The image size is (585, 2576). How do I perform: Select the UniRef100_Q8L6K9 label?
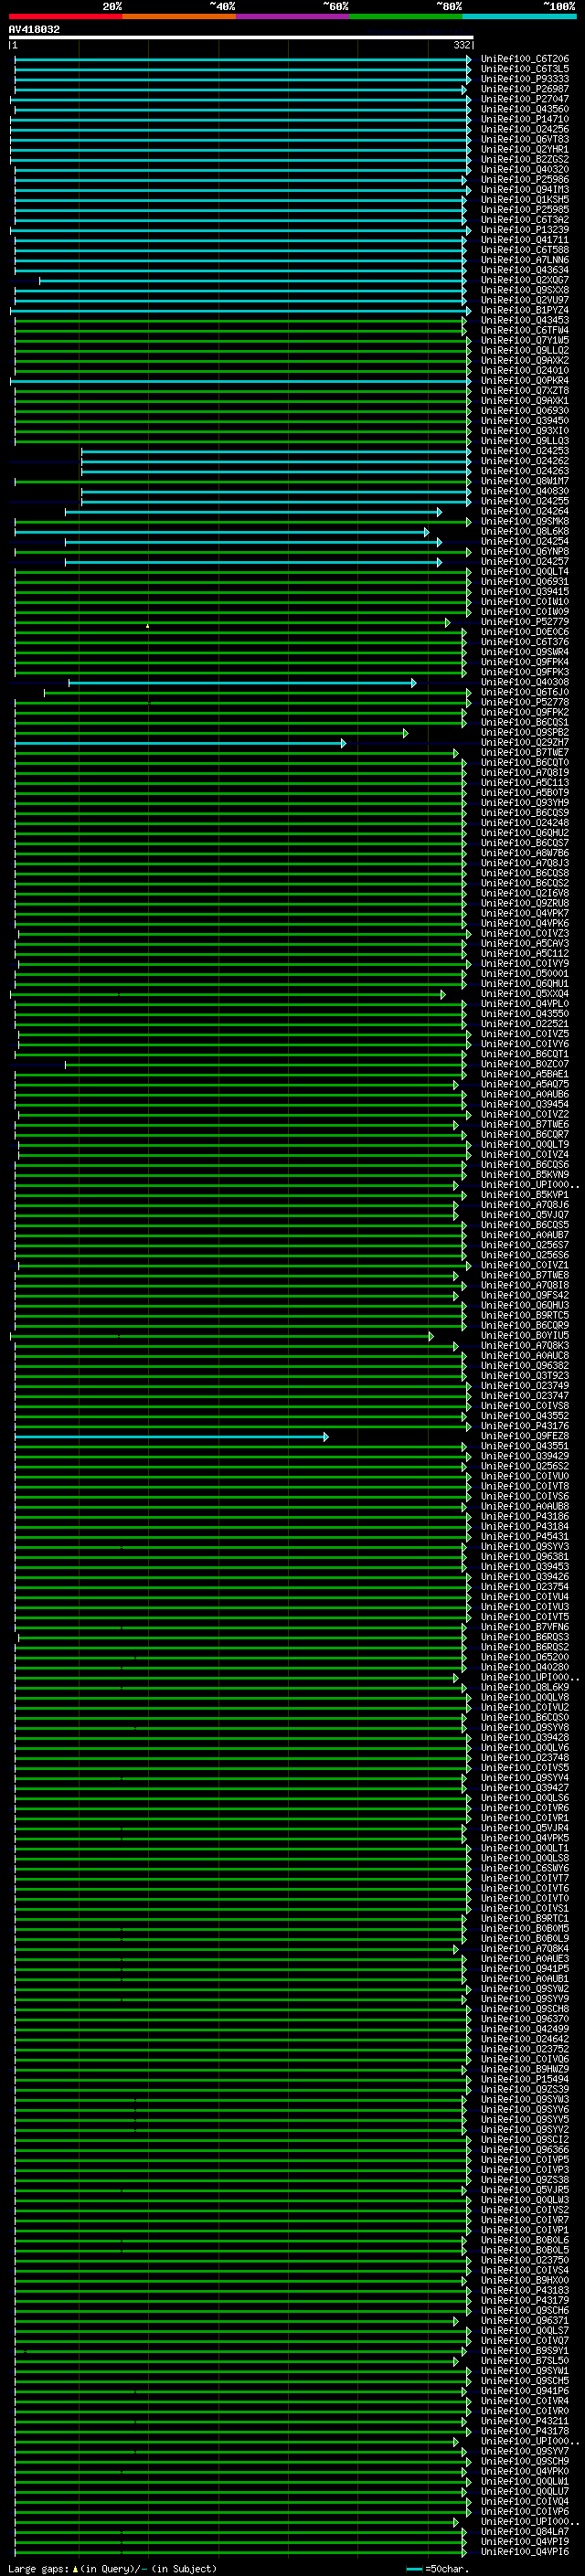(525, 1689)
